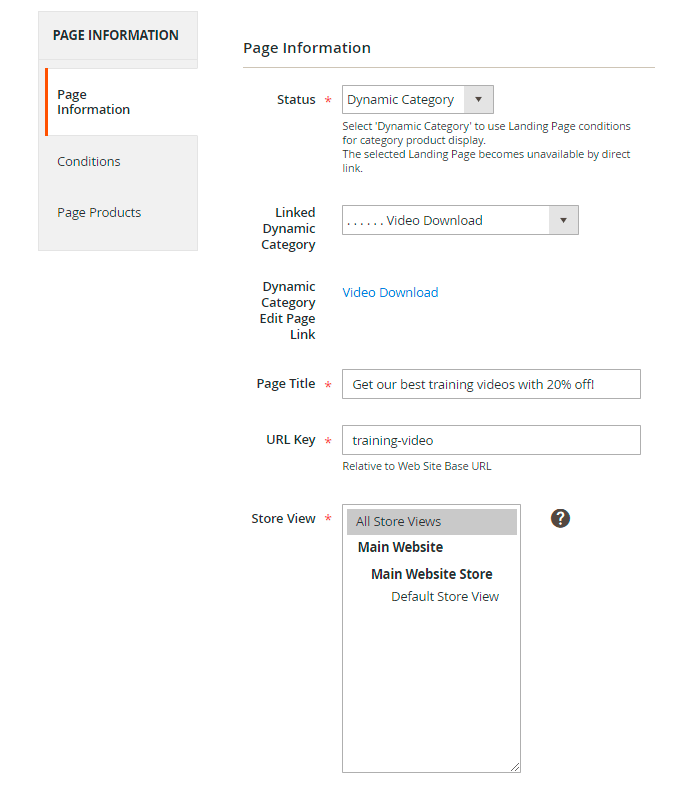Expand the Linked Dynamic Category dropdown
The height and width of the screenshot is (789, 685).
[x=460, y=220]
